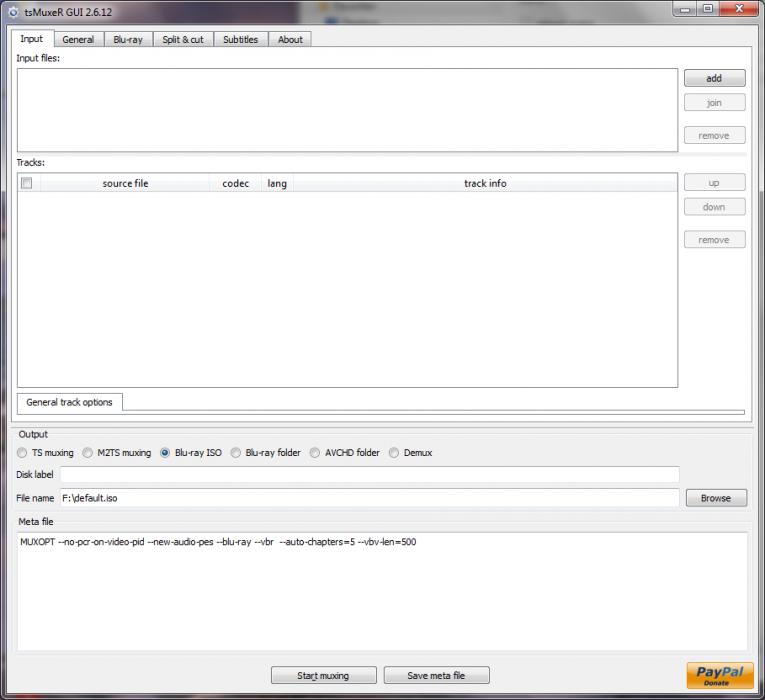Maximize the tsMuxeR window
765x700 pixels.
[x=708, y=9]
